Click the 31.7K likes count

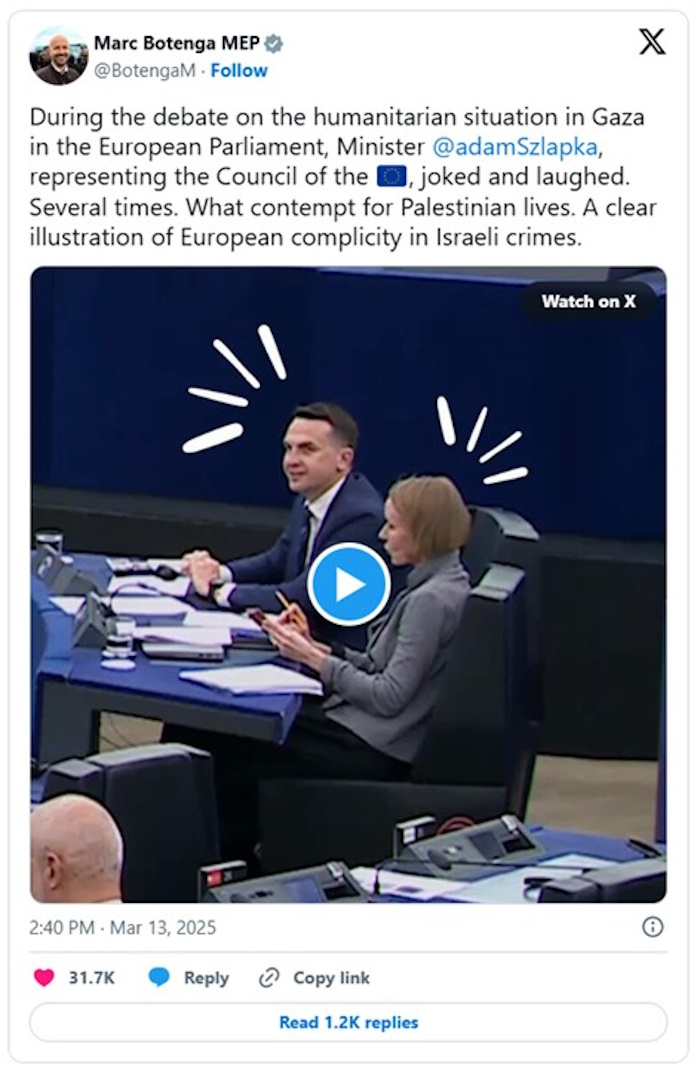[x=92, y=978]
